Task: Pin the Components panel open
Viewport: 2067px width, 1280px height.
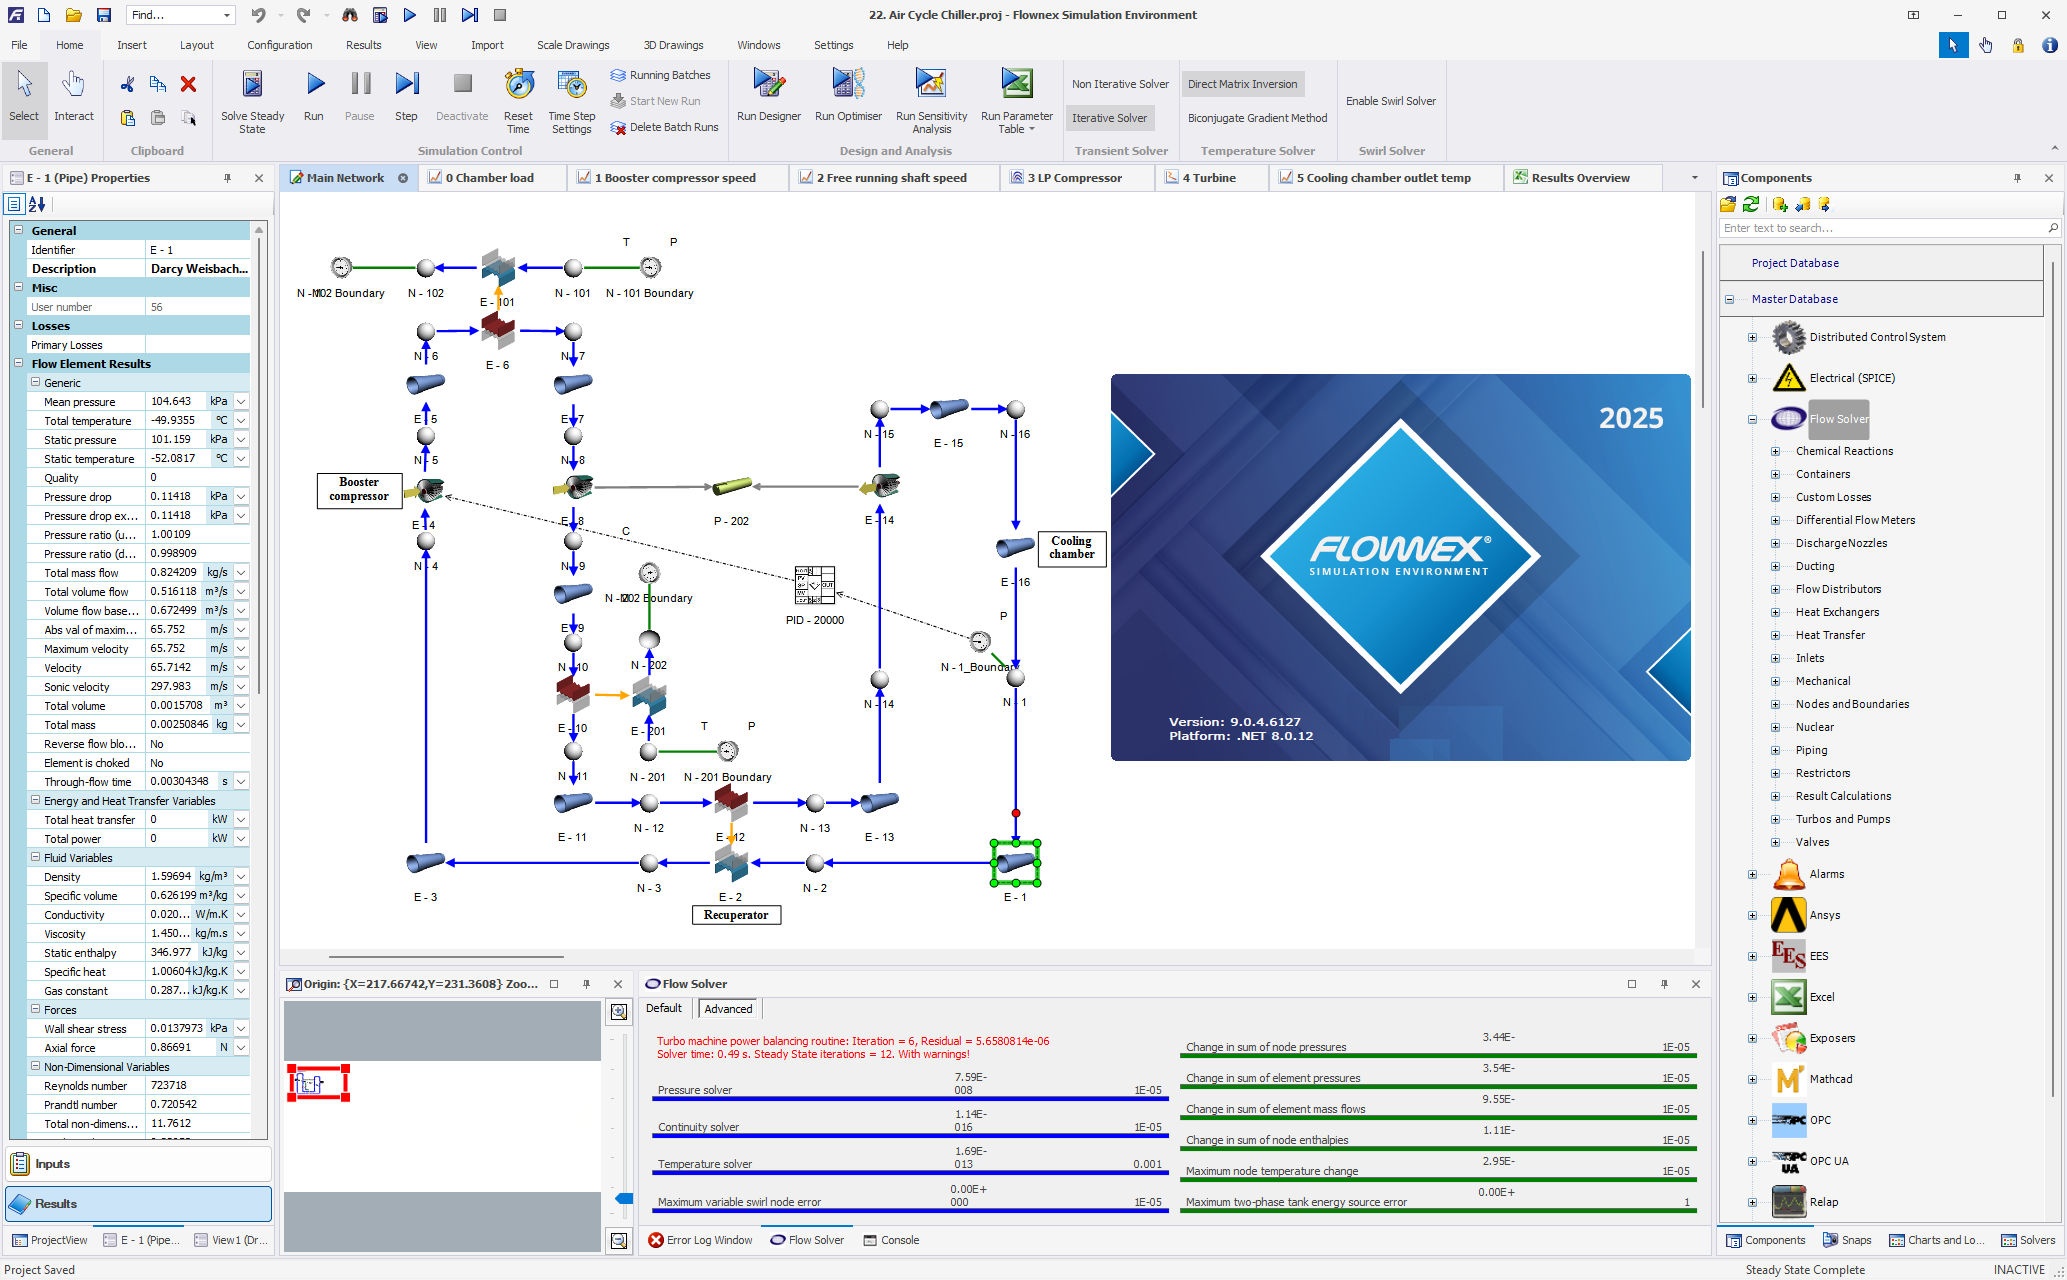Action: (2017, 177)
